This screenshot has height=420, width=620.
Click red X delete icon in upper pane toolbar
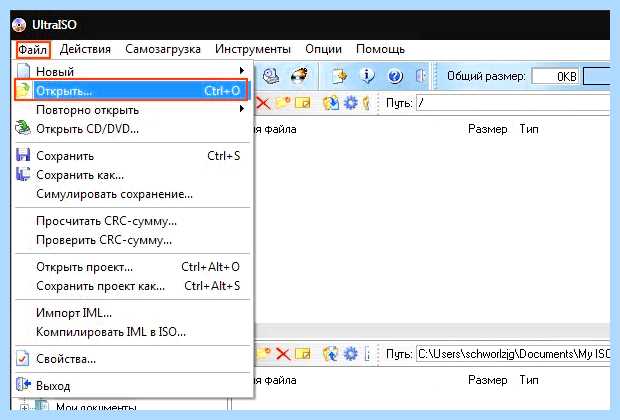(x=263, y=103)
